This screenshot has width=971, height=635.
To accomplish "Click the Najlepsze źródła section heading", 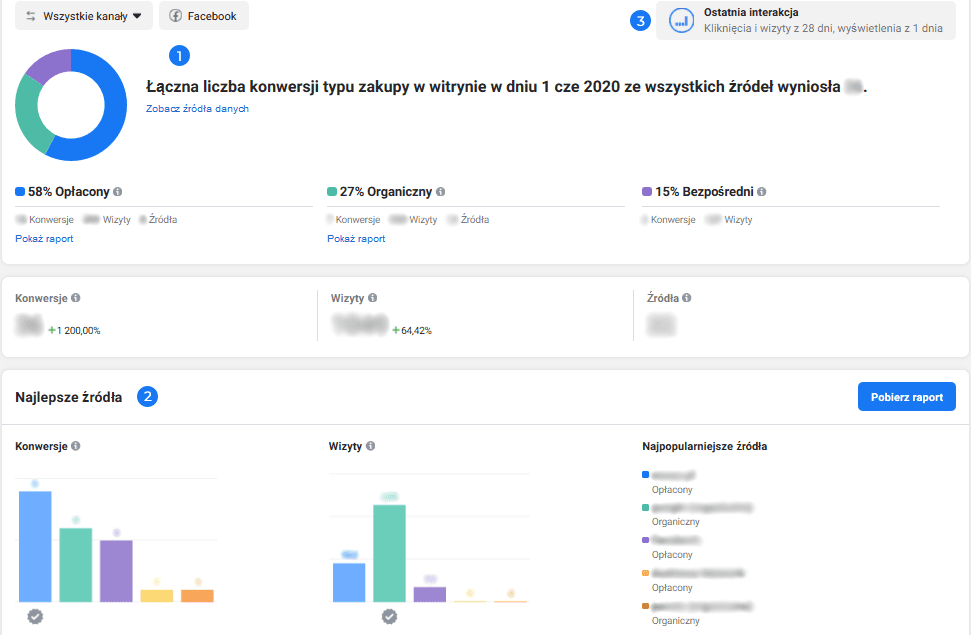I will pos(69,397).
